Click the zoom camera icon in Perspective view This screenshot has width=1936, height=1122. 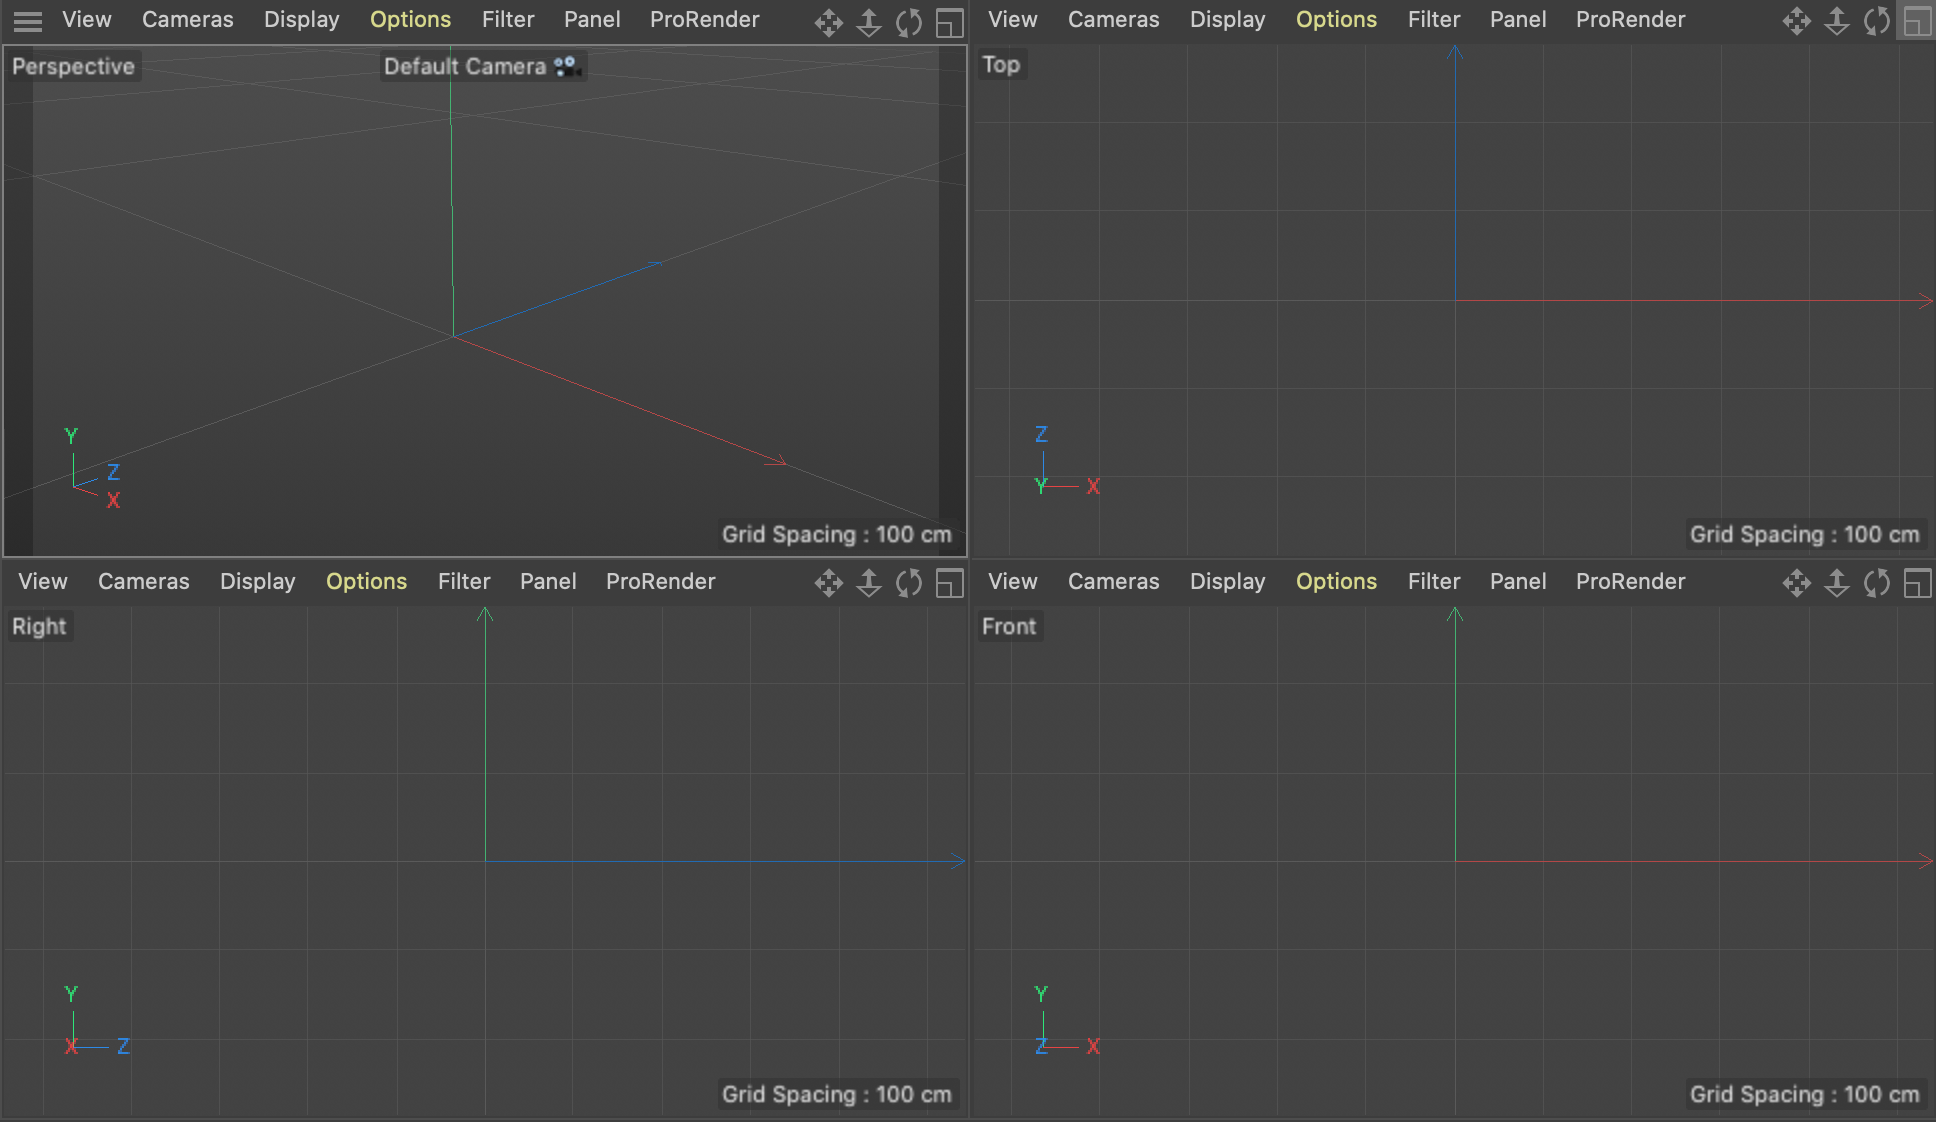point(869,22)
